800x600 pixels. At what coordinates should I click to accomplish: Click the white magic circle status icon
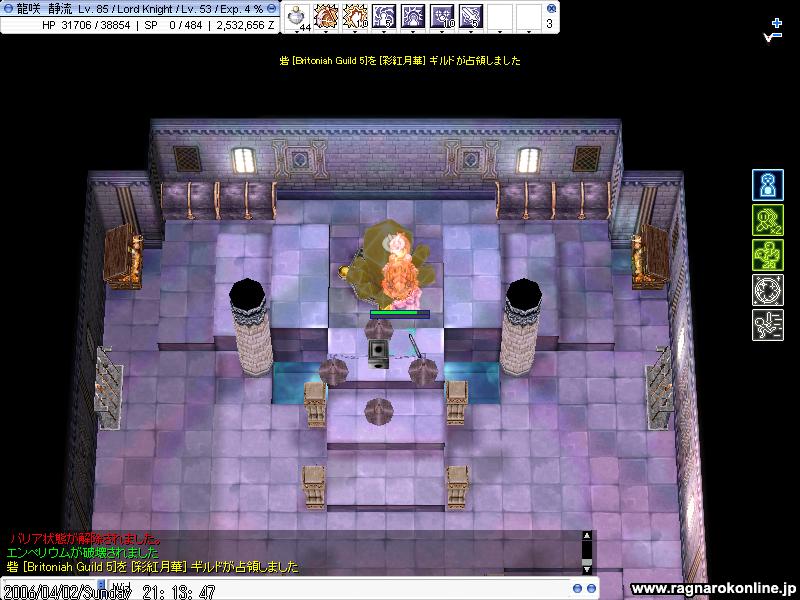(x=768, y=290)
